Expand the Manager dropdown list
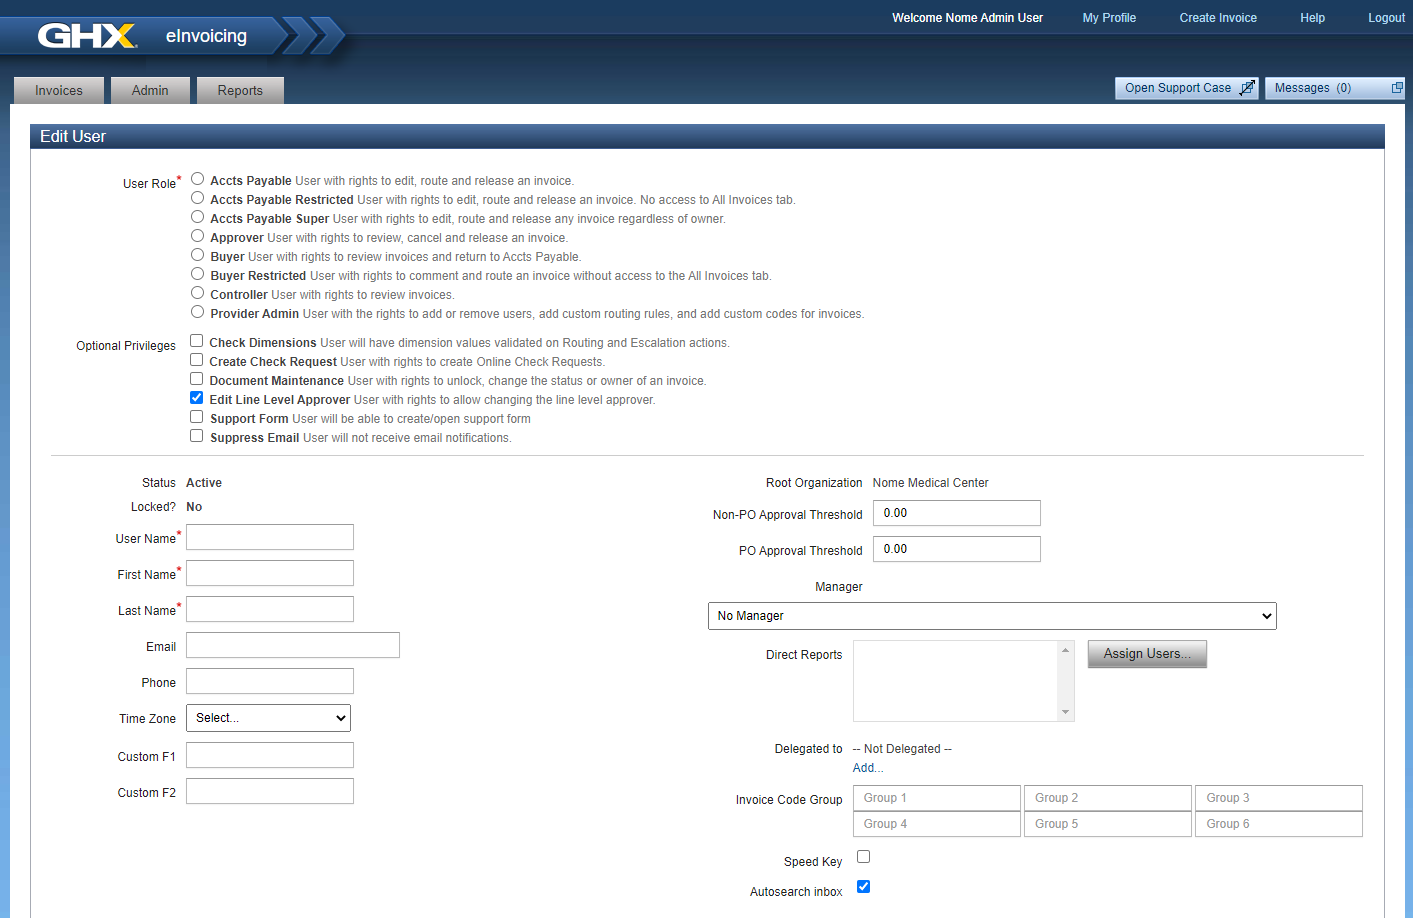The height and width of the screenshot is (918, 1413). click(x=991, y=616)
